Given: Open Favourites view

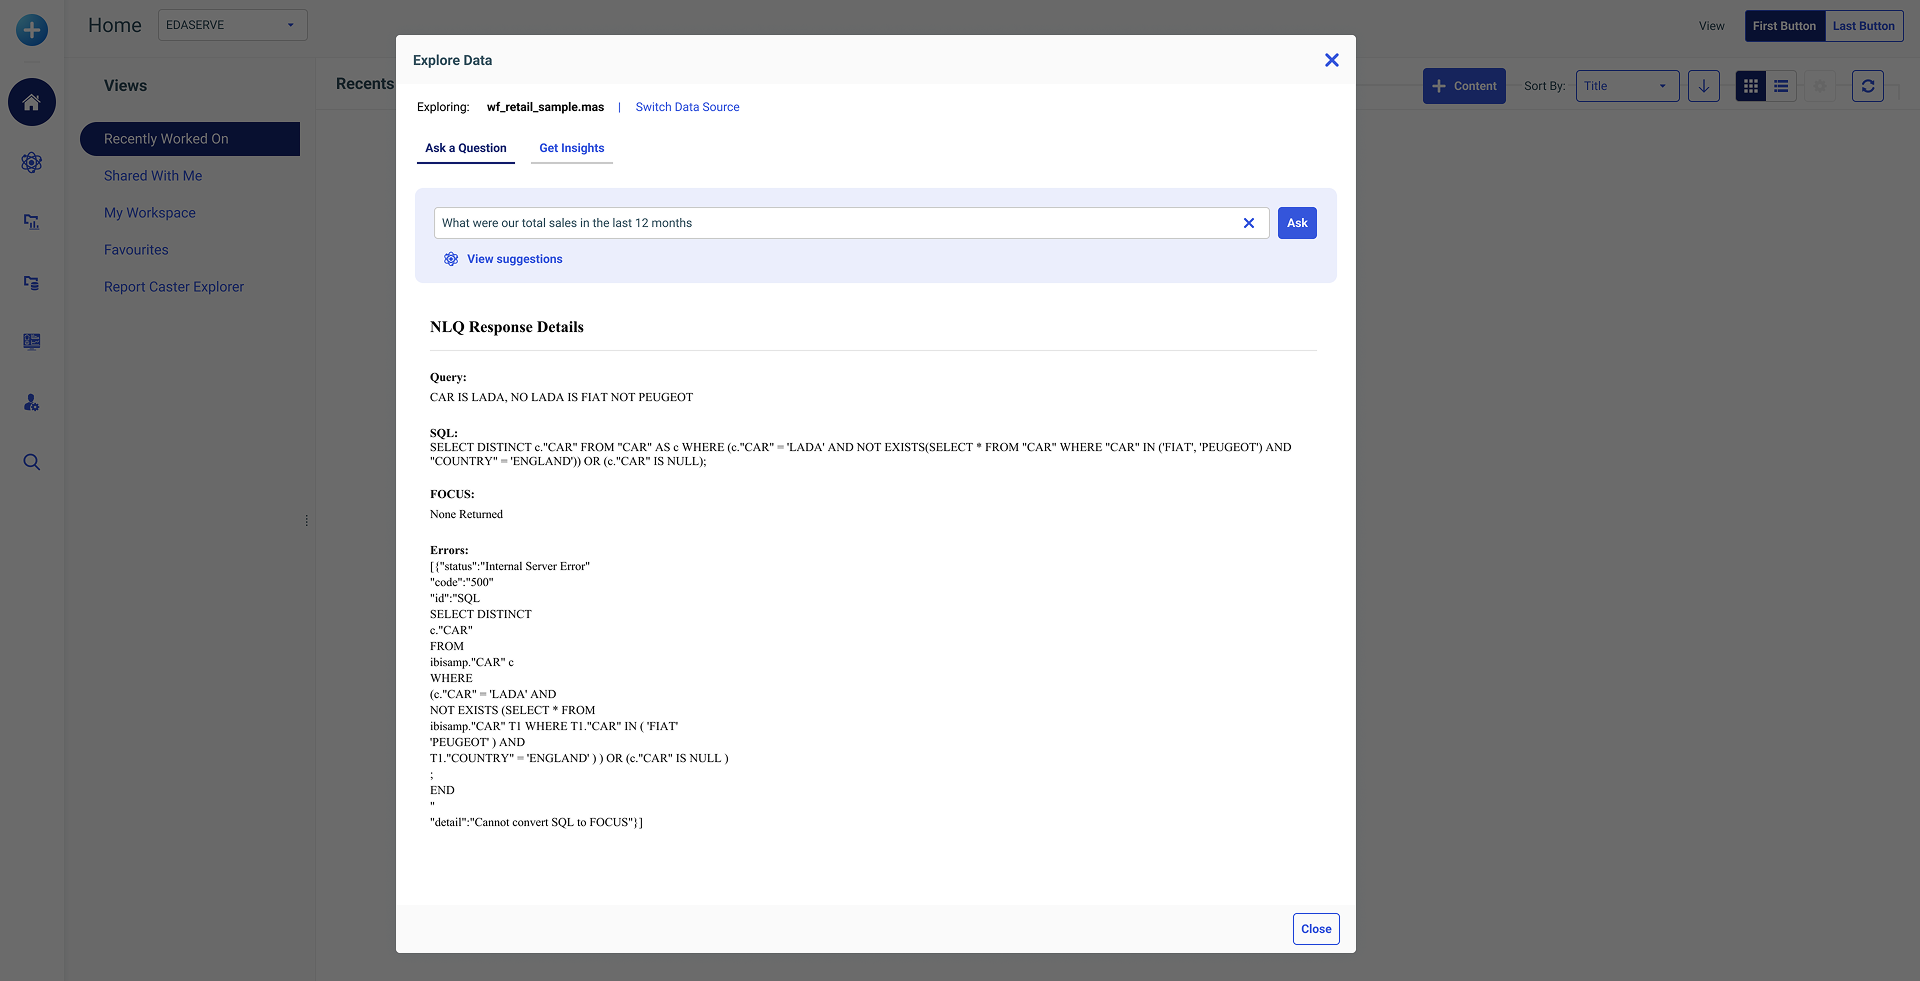Looking at the screenshot, I should 136,250.
